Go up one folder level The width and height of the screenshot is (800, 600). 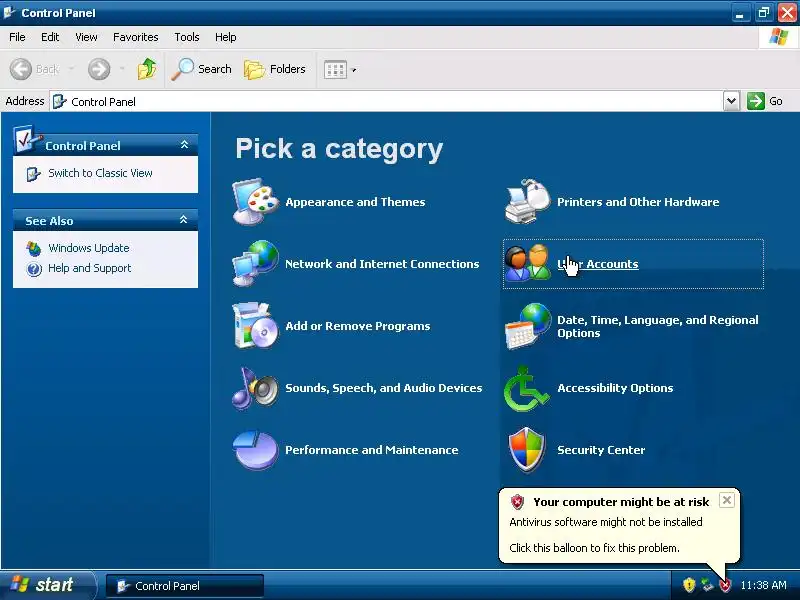pos(147,69)
